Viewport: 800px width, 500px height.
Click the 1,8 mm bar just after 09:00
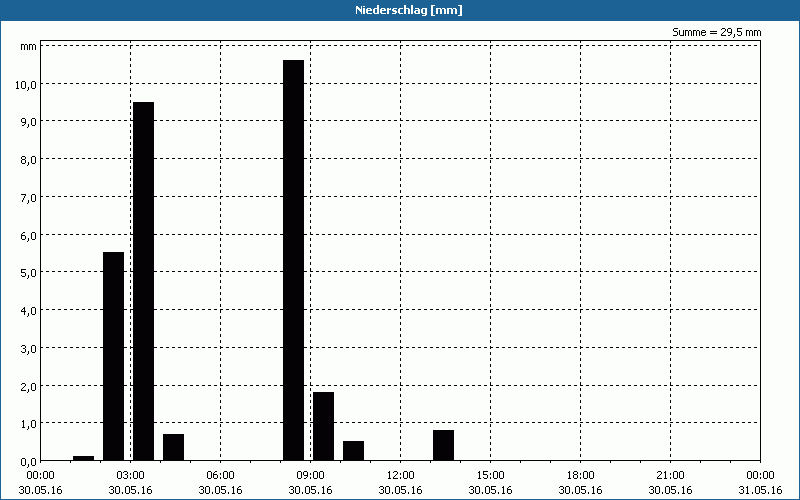[323, 427]
